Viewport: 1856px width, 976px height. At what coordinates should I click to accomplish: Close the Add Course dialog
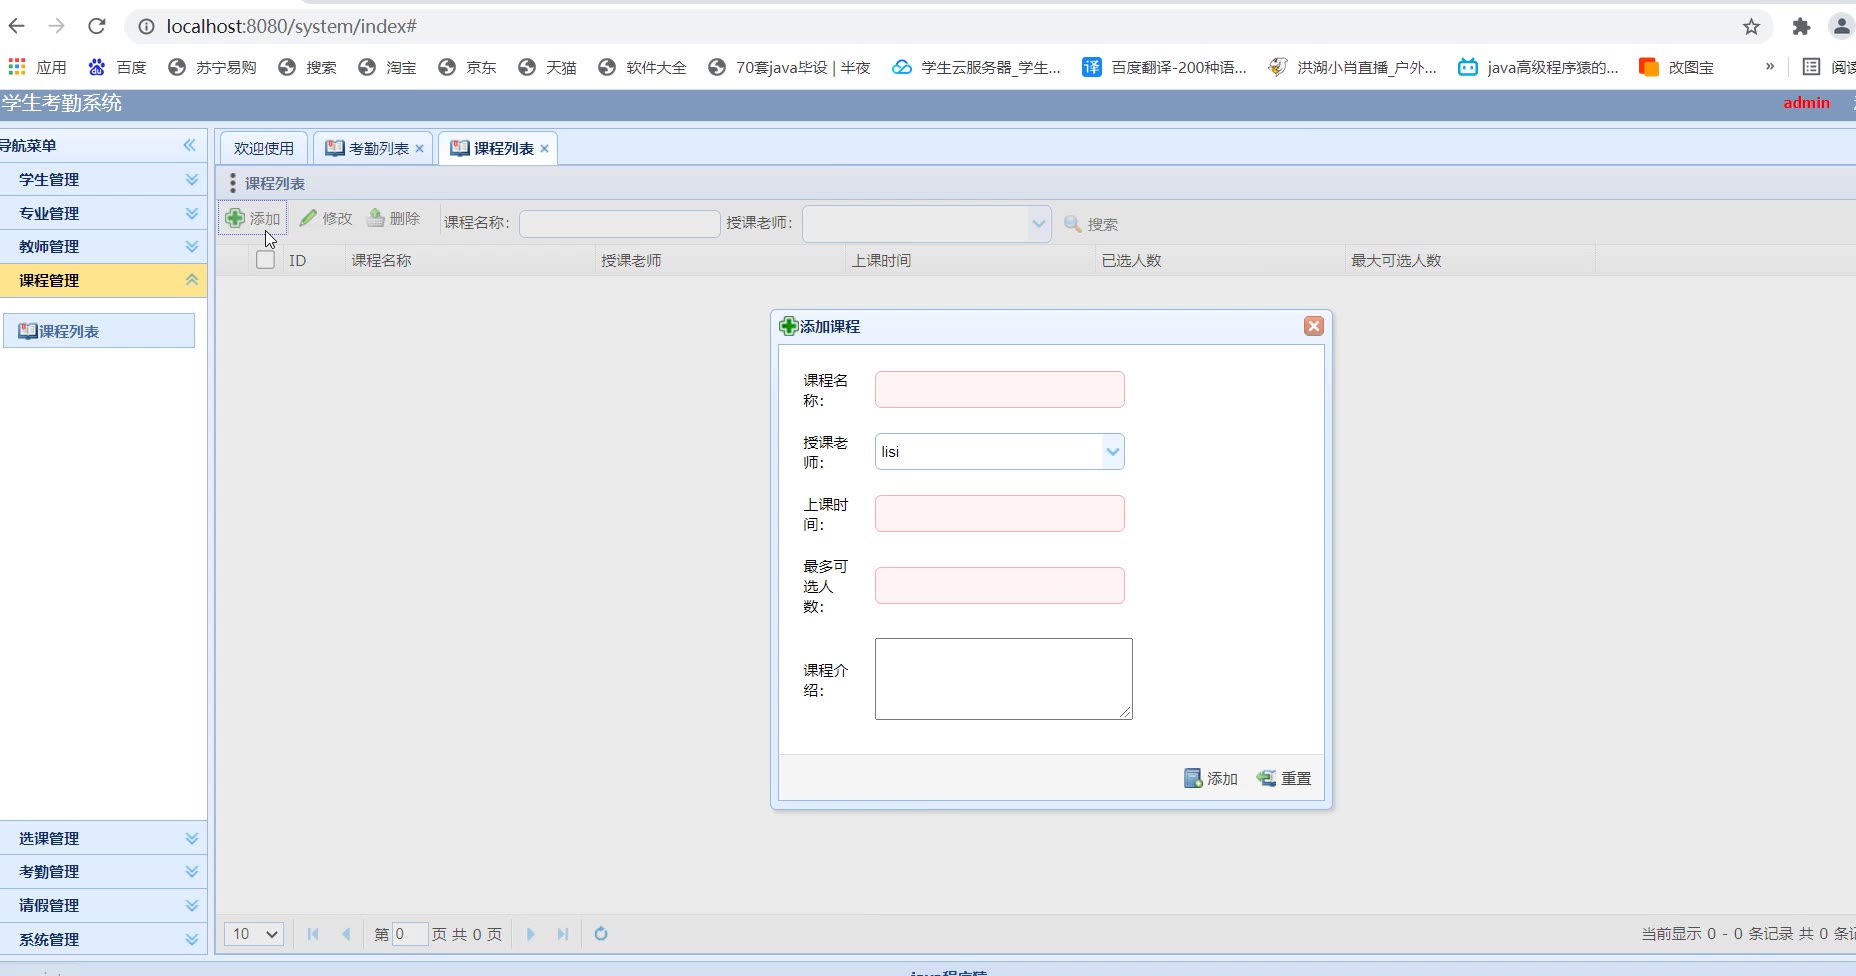point(1313,326)
